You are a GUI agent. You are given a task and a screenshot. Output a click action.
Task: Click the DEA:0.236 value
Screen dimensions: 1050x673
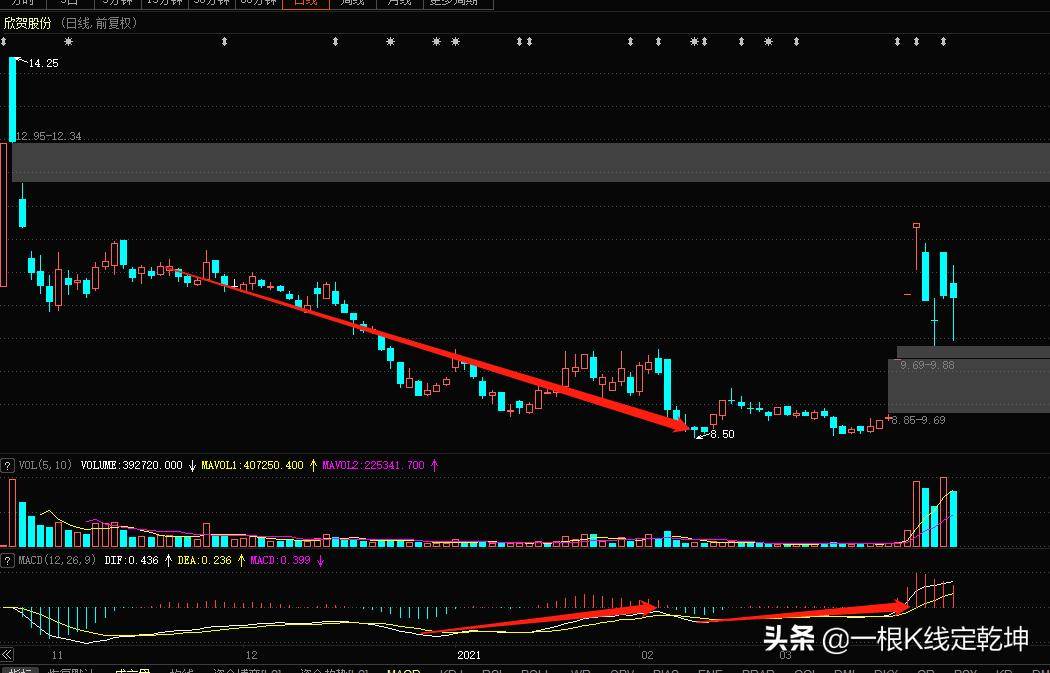(204, 560)
